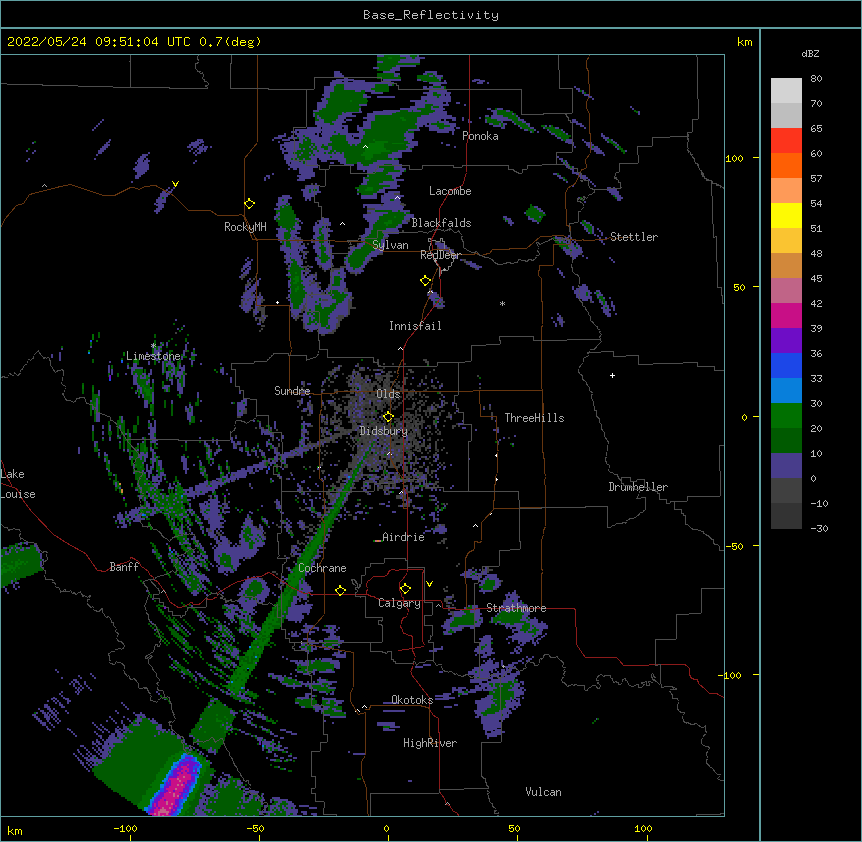
Task: Click the Calgary city label
Action: pos(399,603)
